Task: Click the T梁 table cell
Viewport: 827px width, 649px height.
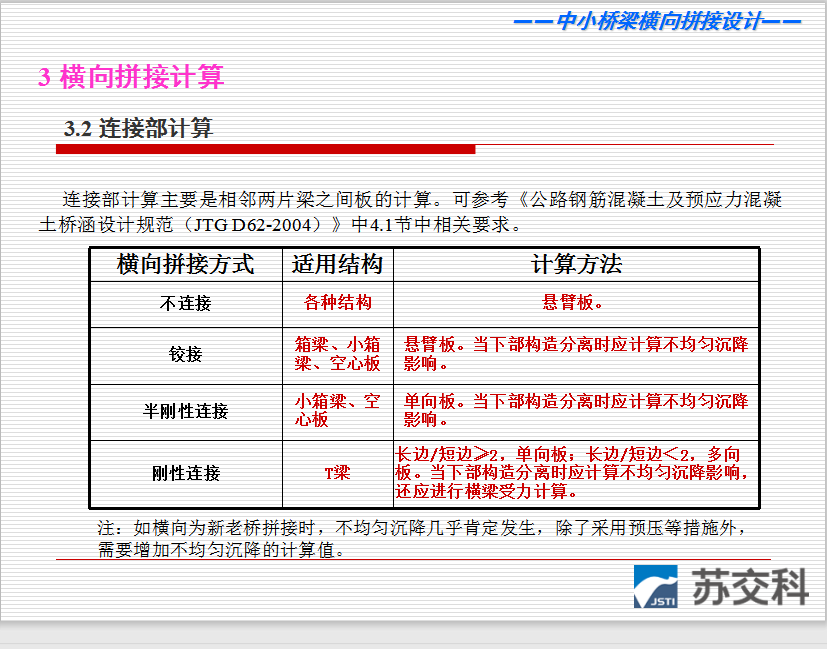Action: (338, 474)
